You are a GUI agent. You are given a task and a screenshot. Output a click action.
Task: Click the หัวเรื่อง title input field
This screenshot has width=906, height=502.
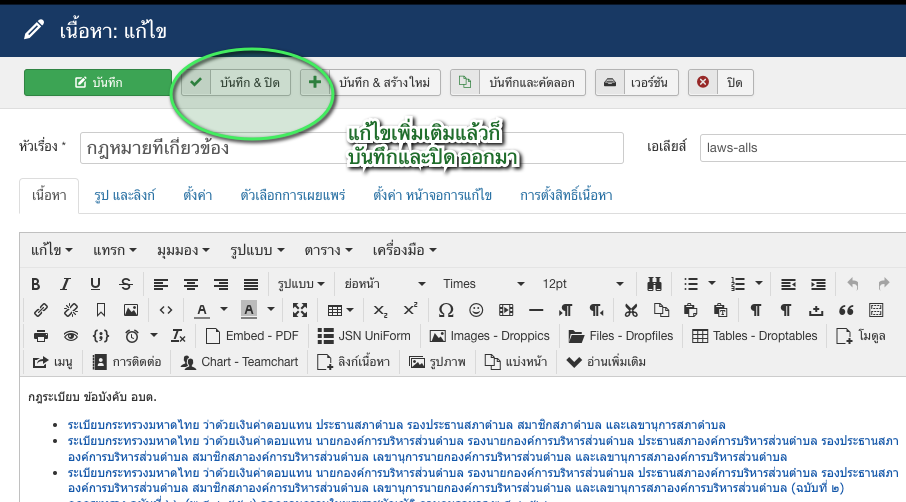(x=351, y=148)
